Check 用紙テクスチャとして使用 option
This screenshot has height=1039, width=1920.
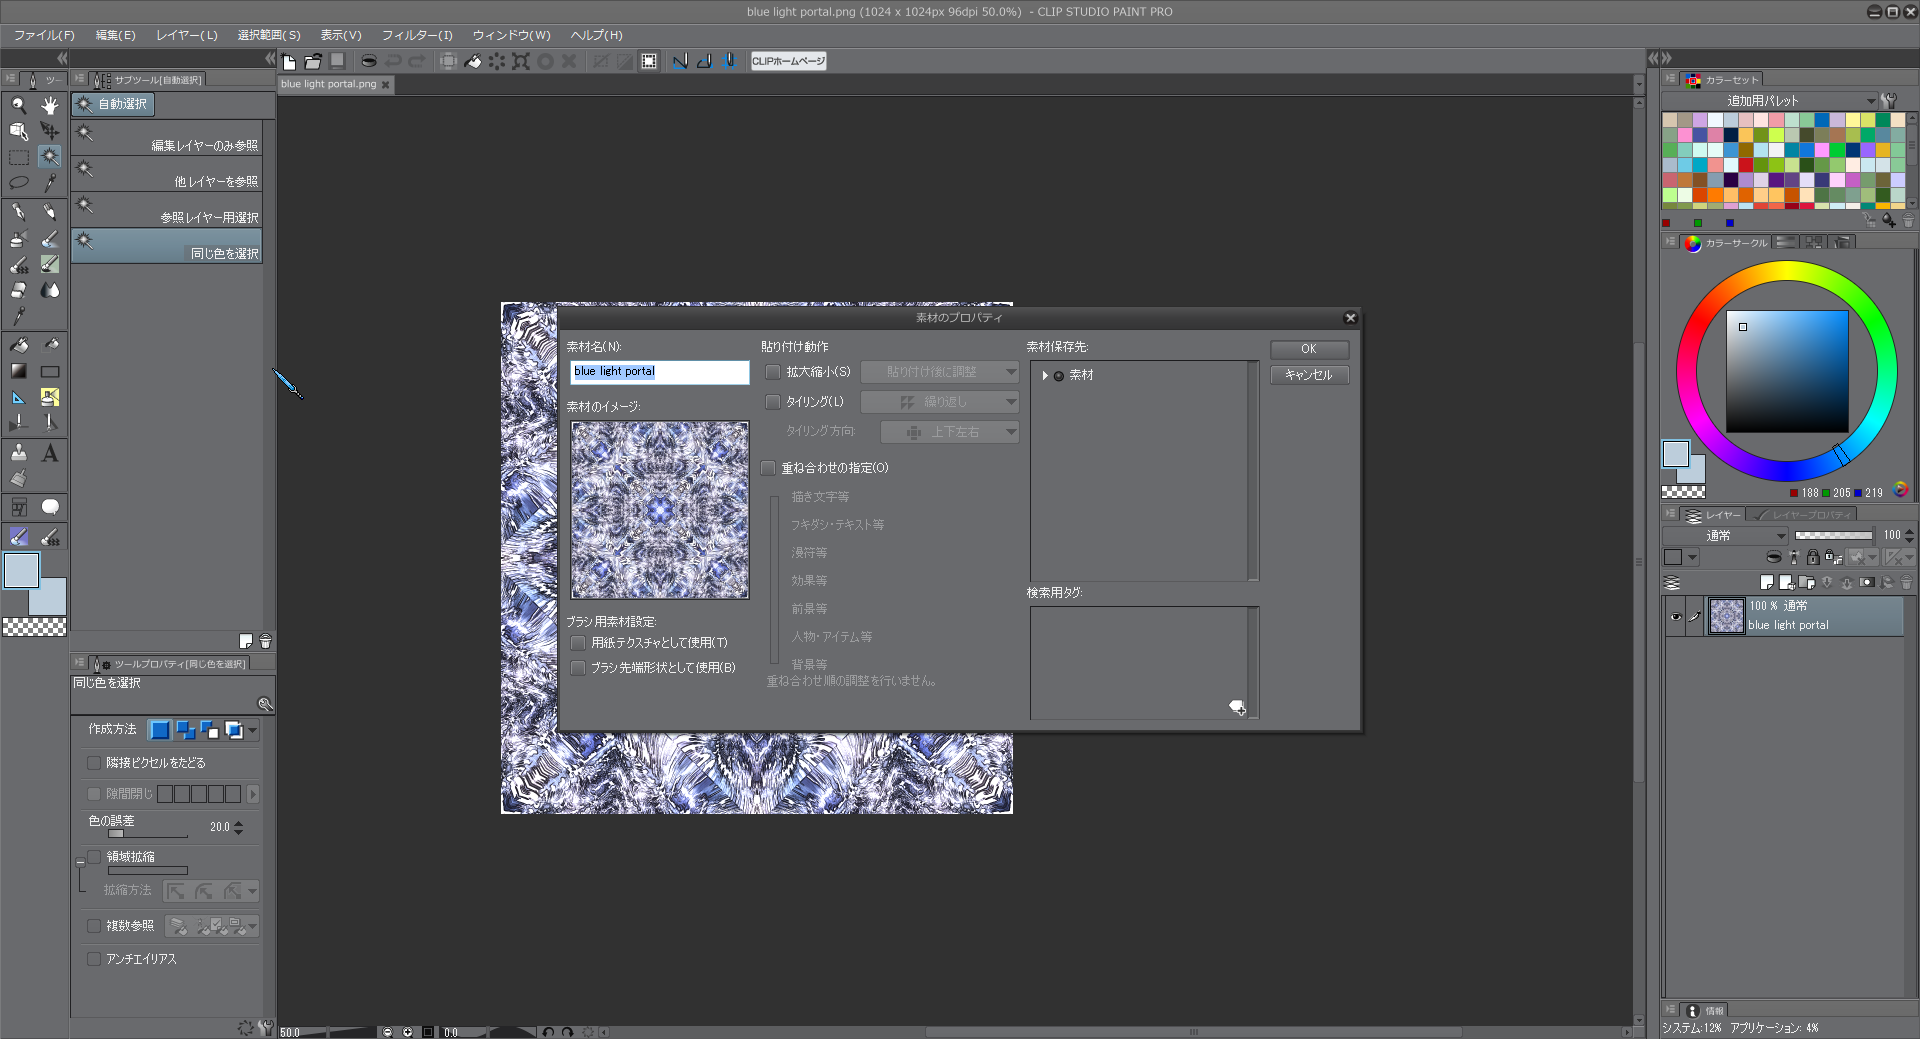pyautogui.click(x=578, y=643)
